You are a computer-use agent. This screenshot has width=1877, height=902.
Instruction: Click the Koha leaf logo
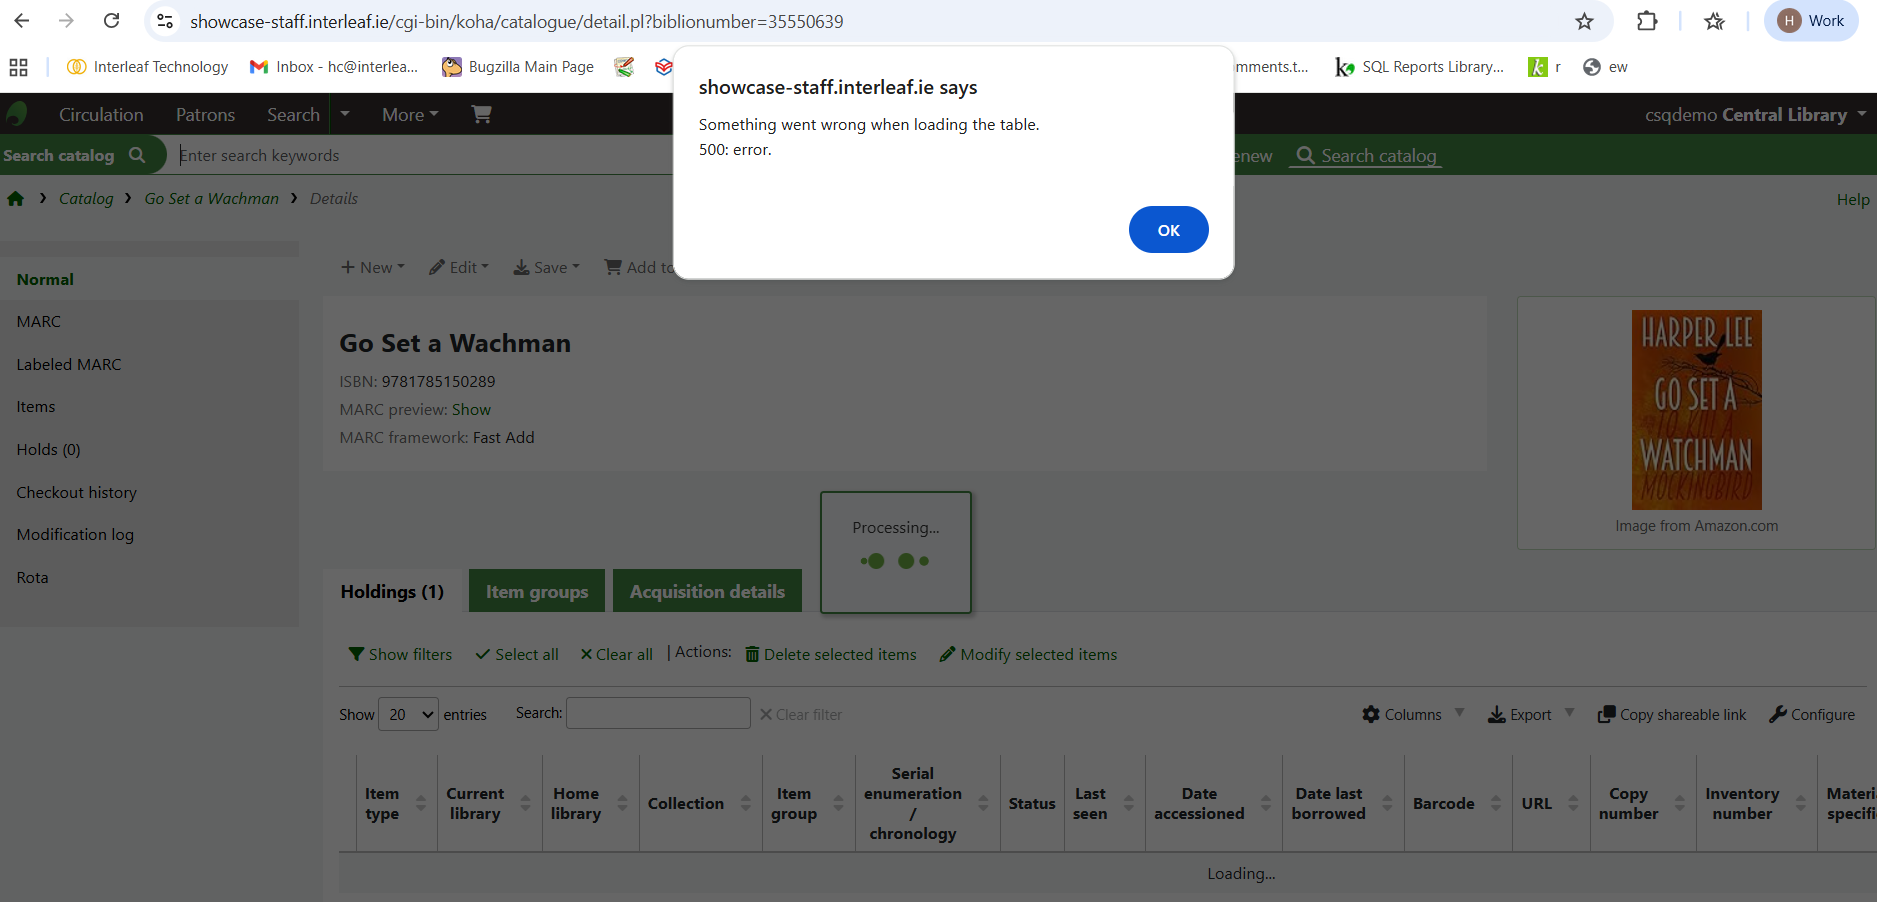[x=17, y=114]
